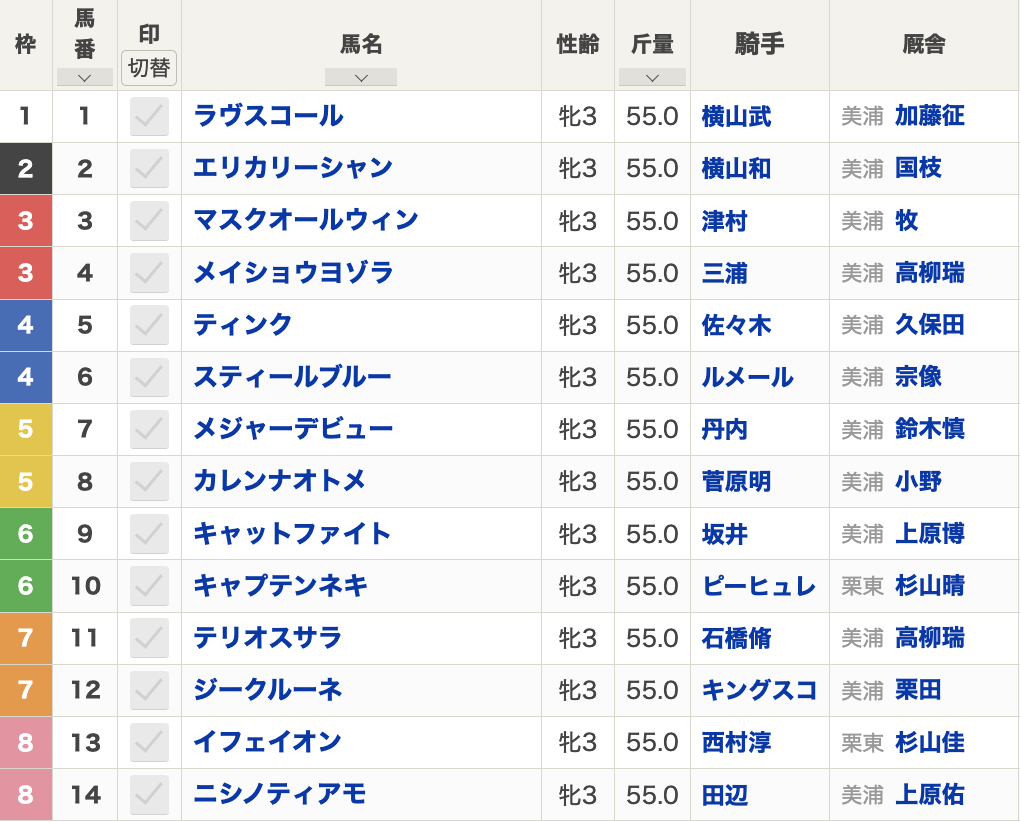Select the red frame 3 cell for horse 3
This screenshot has height=822, width=1020.
26,220
